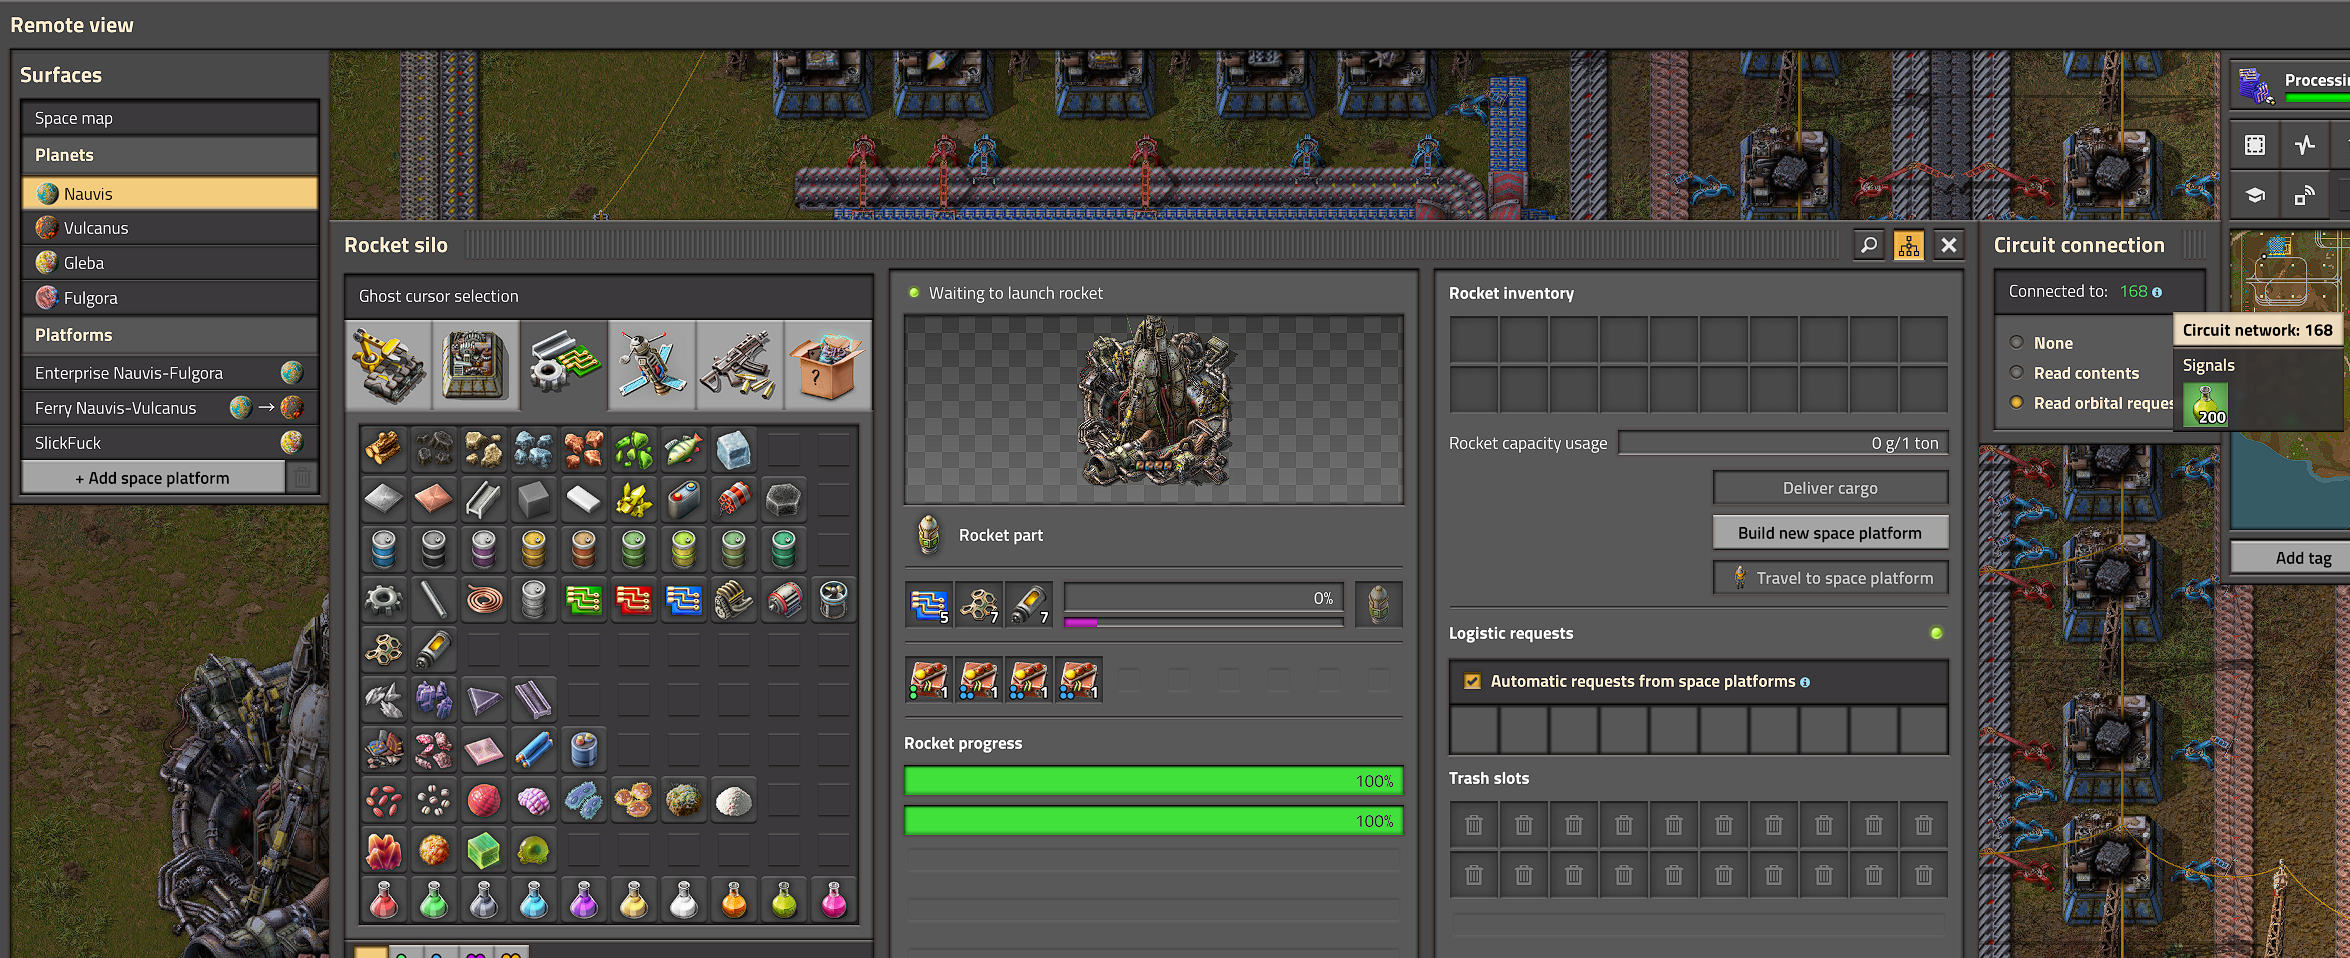Select the engine unit item

[734, 600]
